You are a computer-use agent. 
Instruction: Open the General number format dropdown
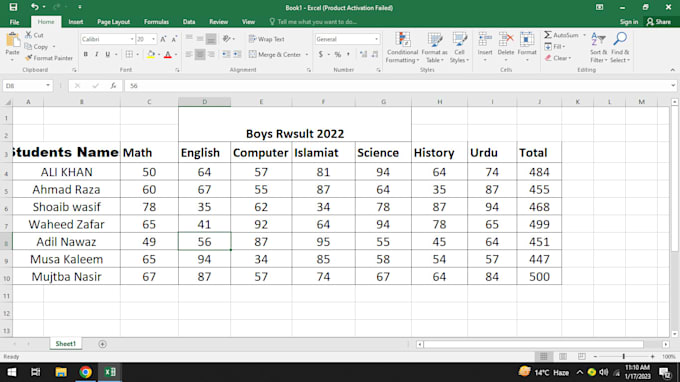point(376,39)
